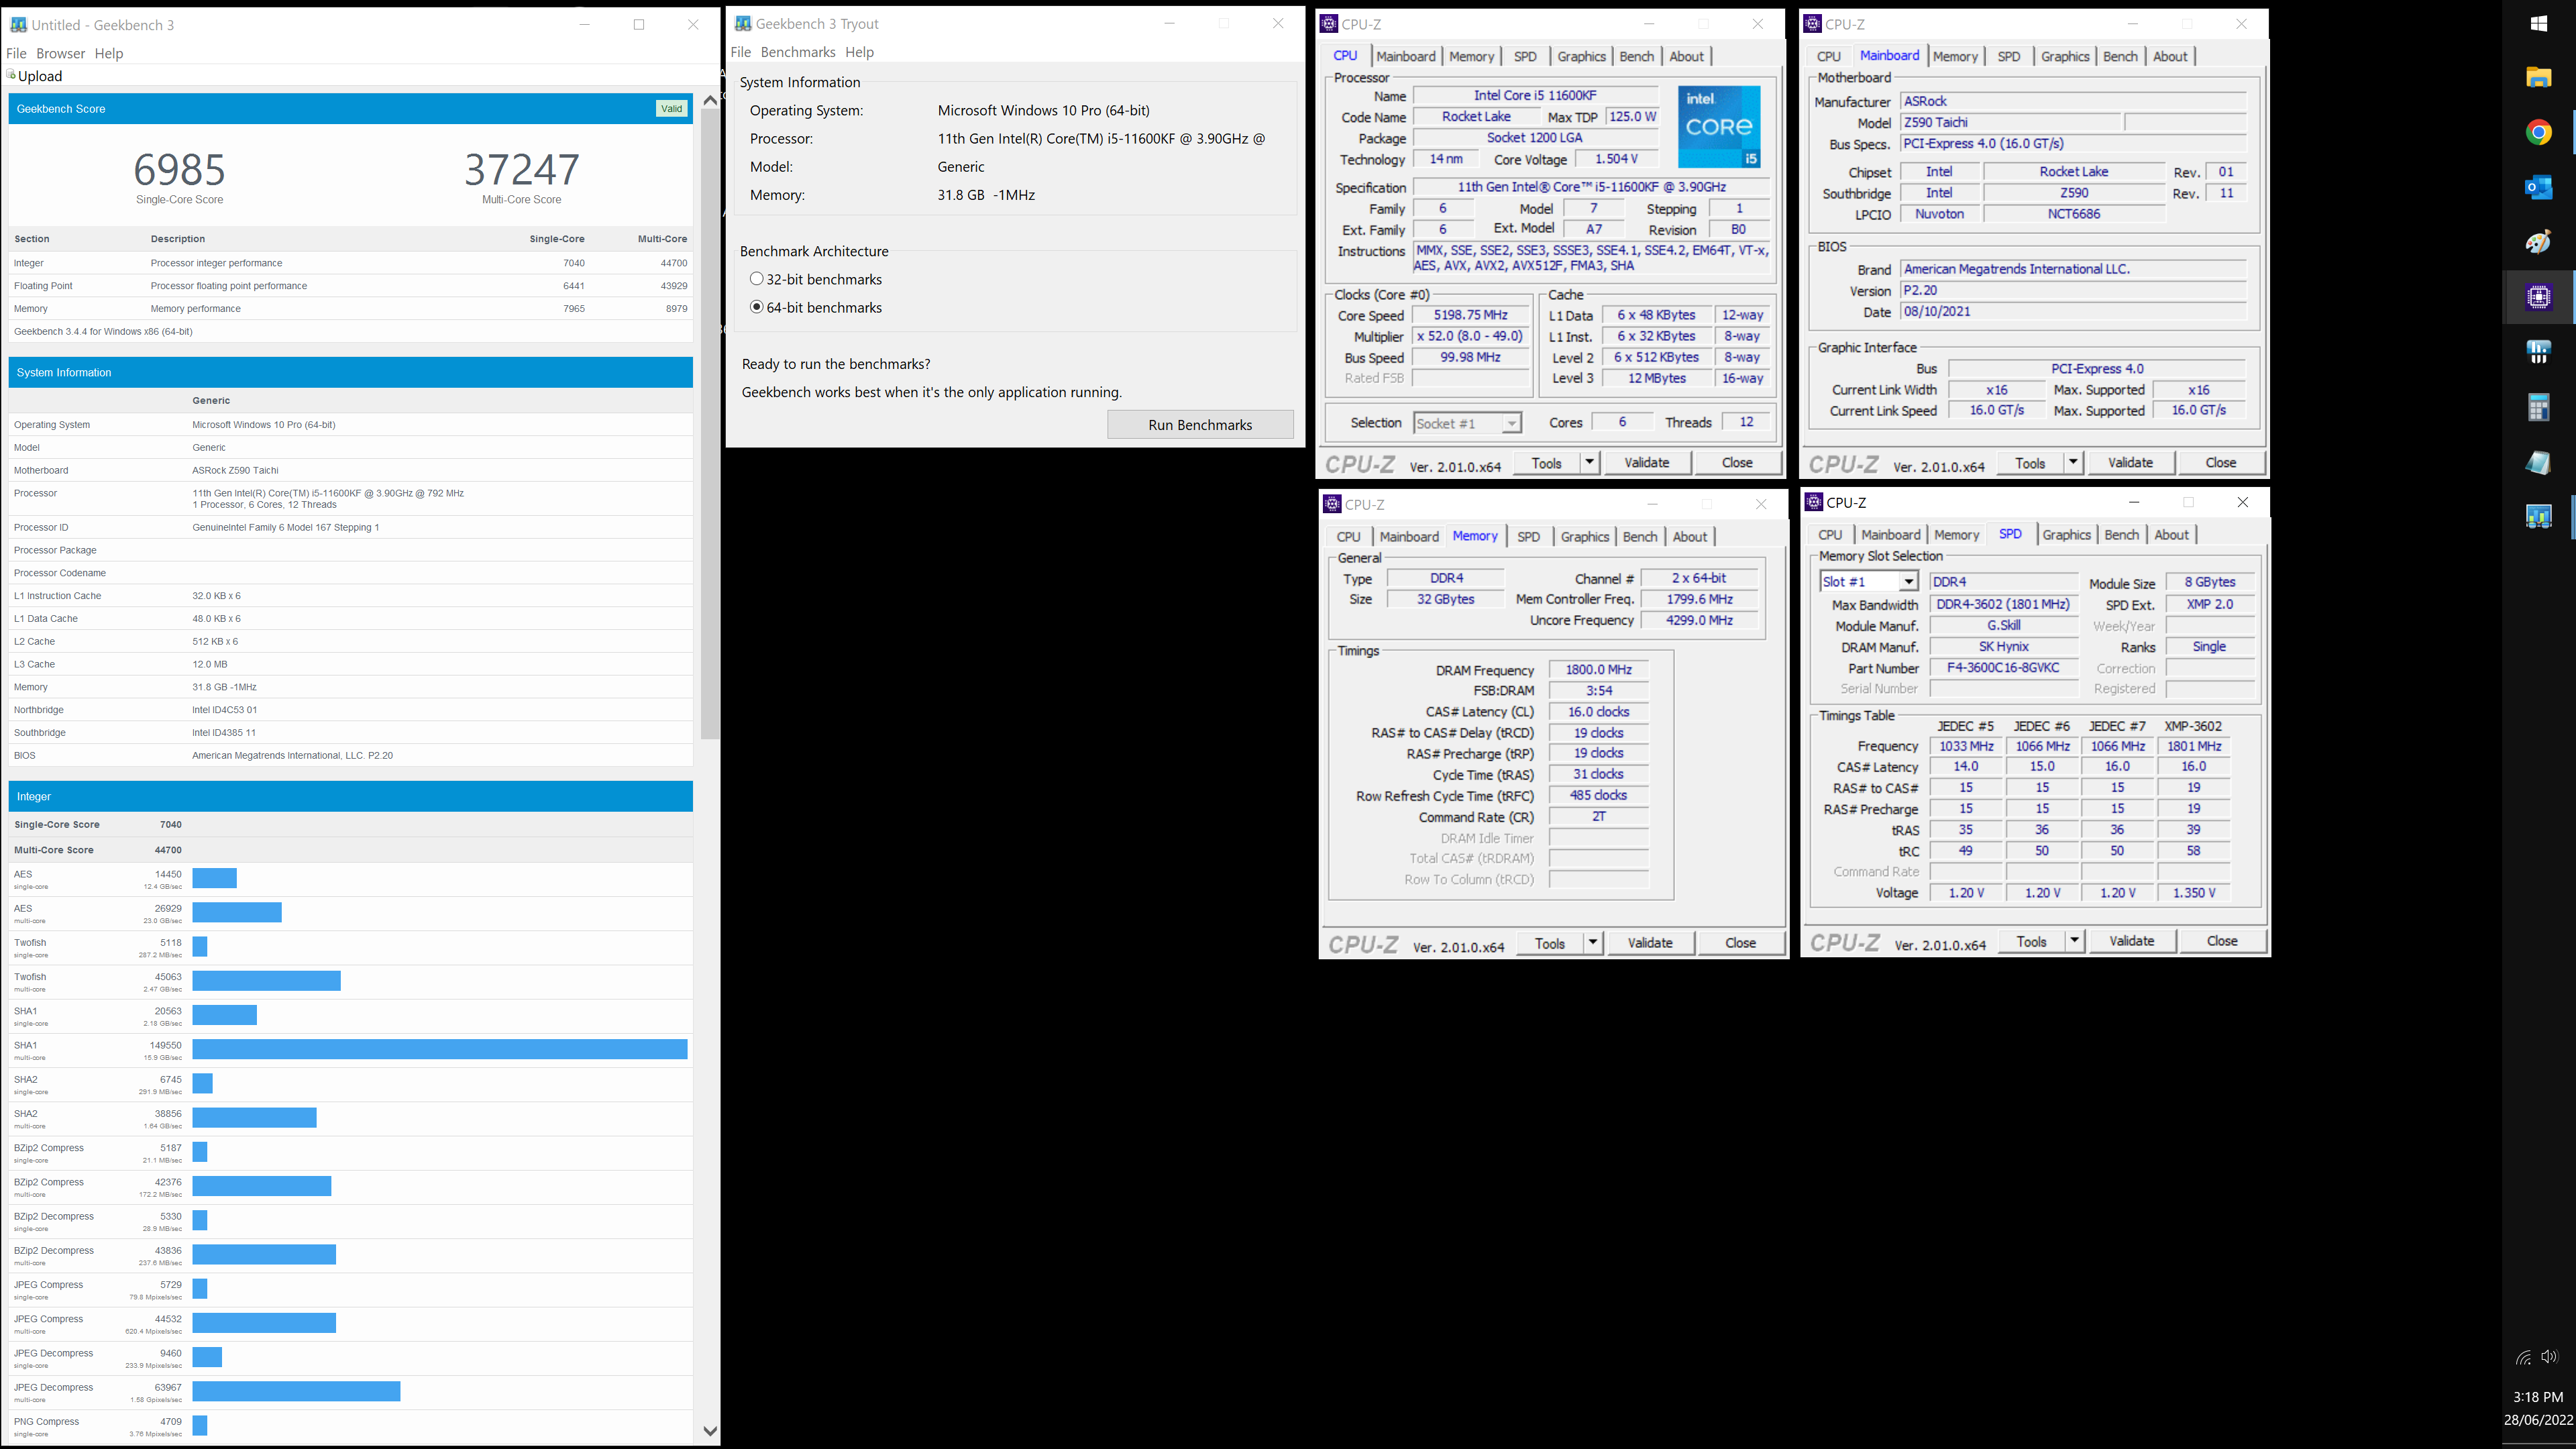Click the scroll down arrow in Geekbench results
This screenshot has width=2576, height=1449.
tap(710, 1431)
